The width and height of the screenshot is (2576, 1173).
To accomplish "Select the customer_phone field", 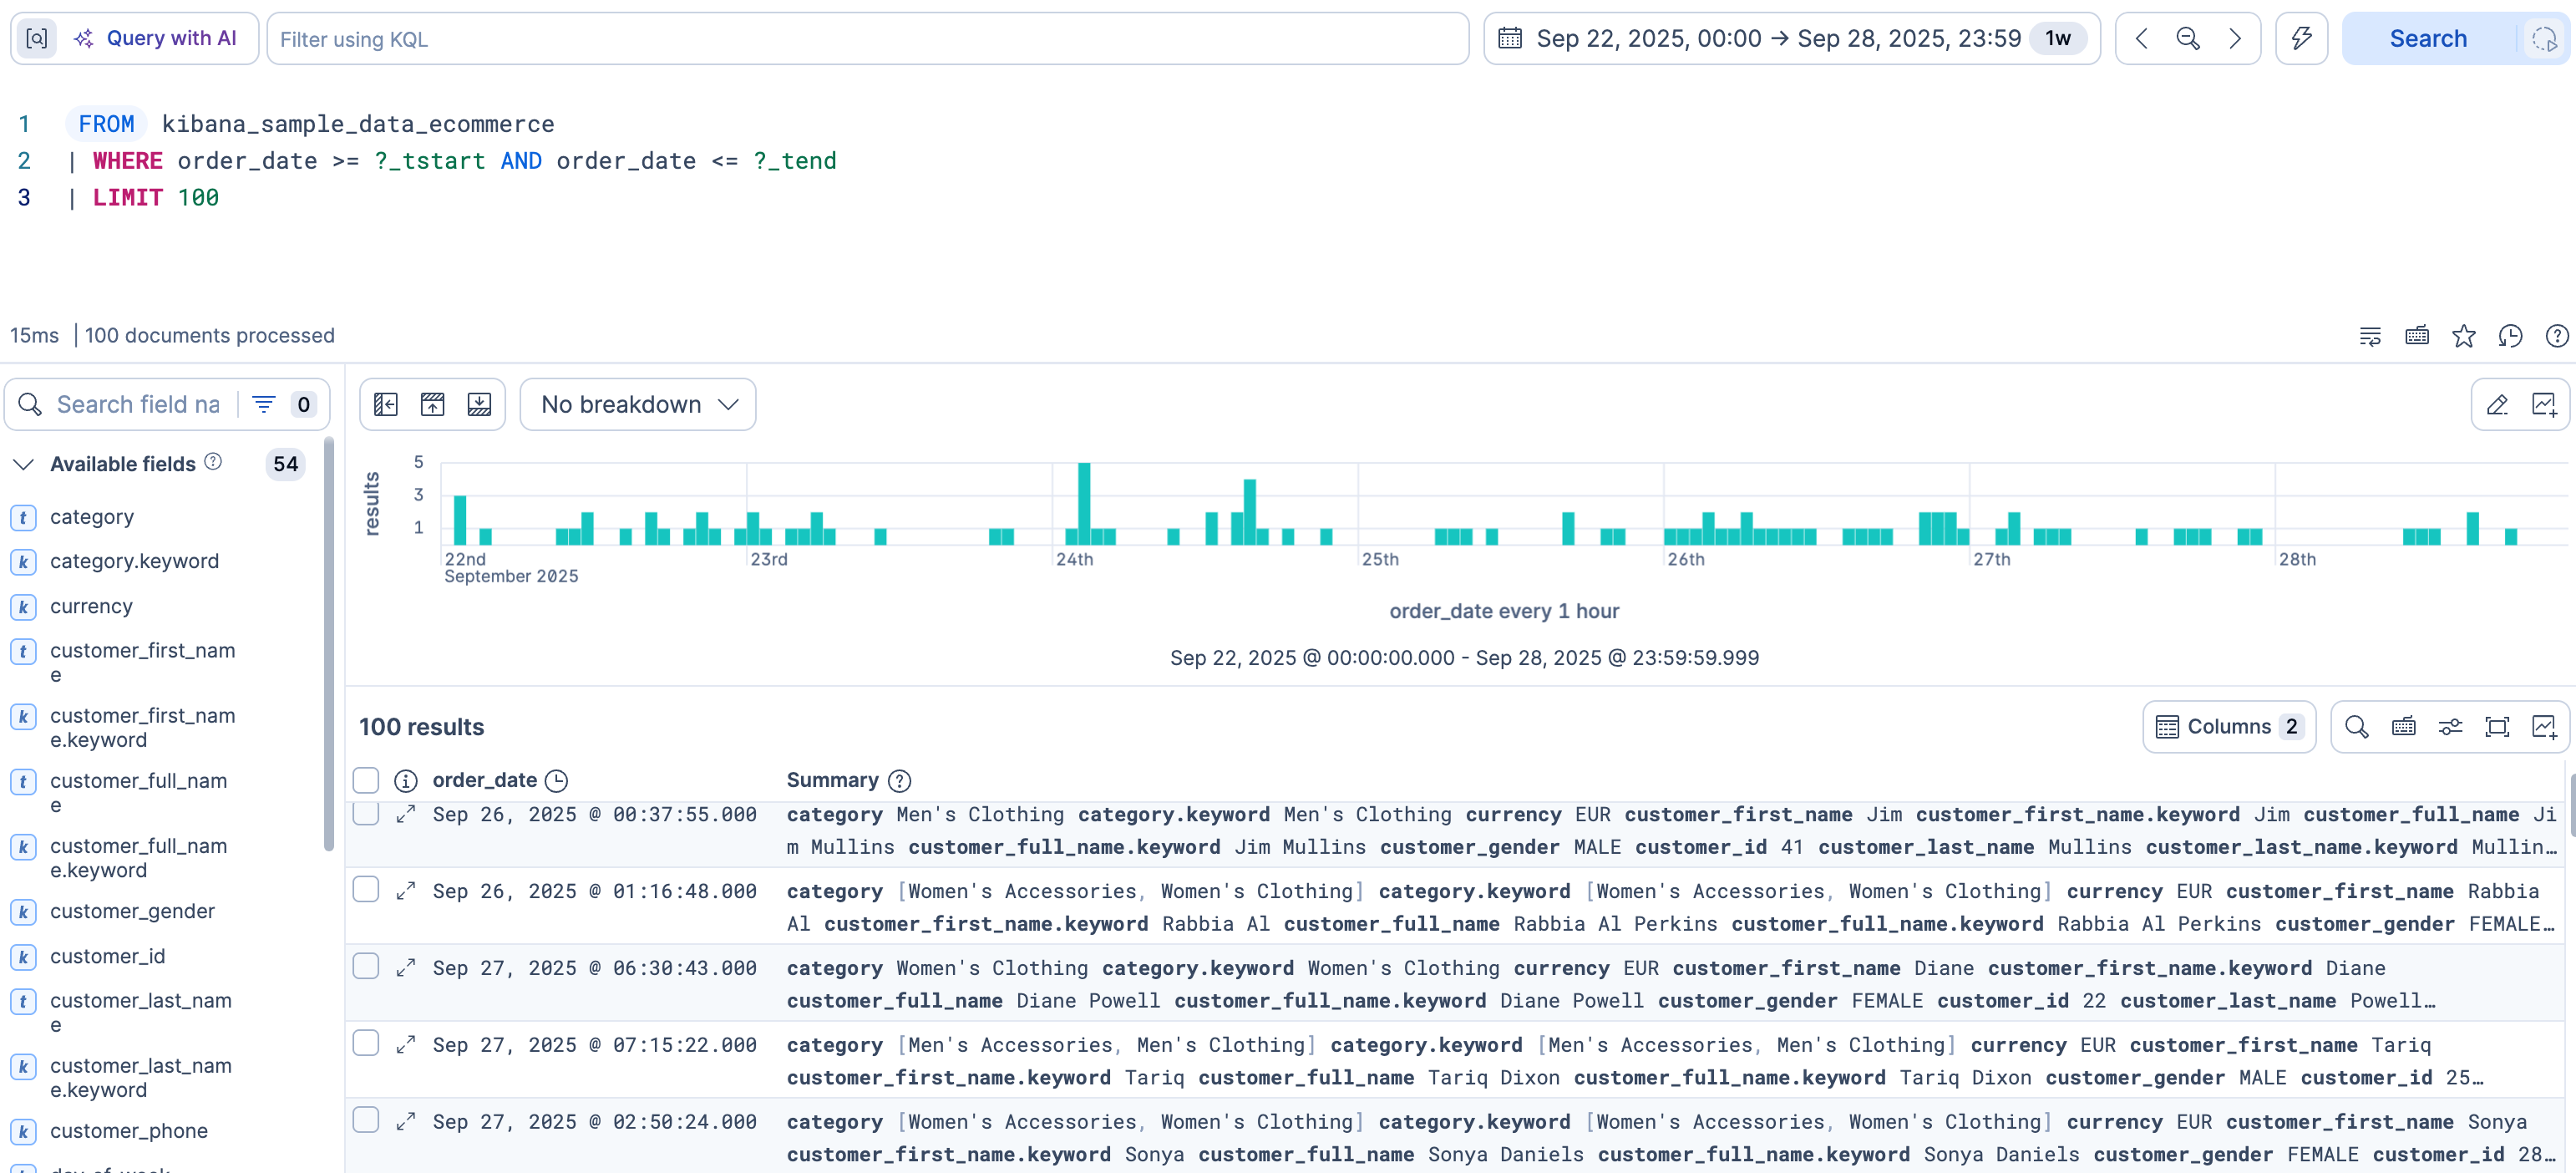I will tap(129, 1131).
